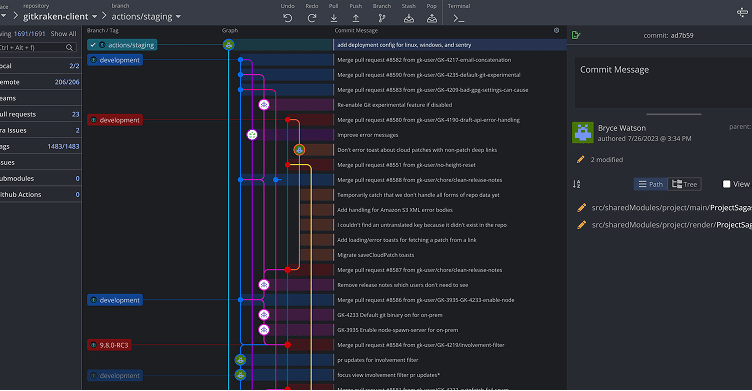Pull changes with the Pull icon

334,18
